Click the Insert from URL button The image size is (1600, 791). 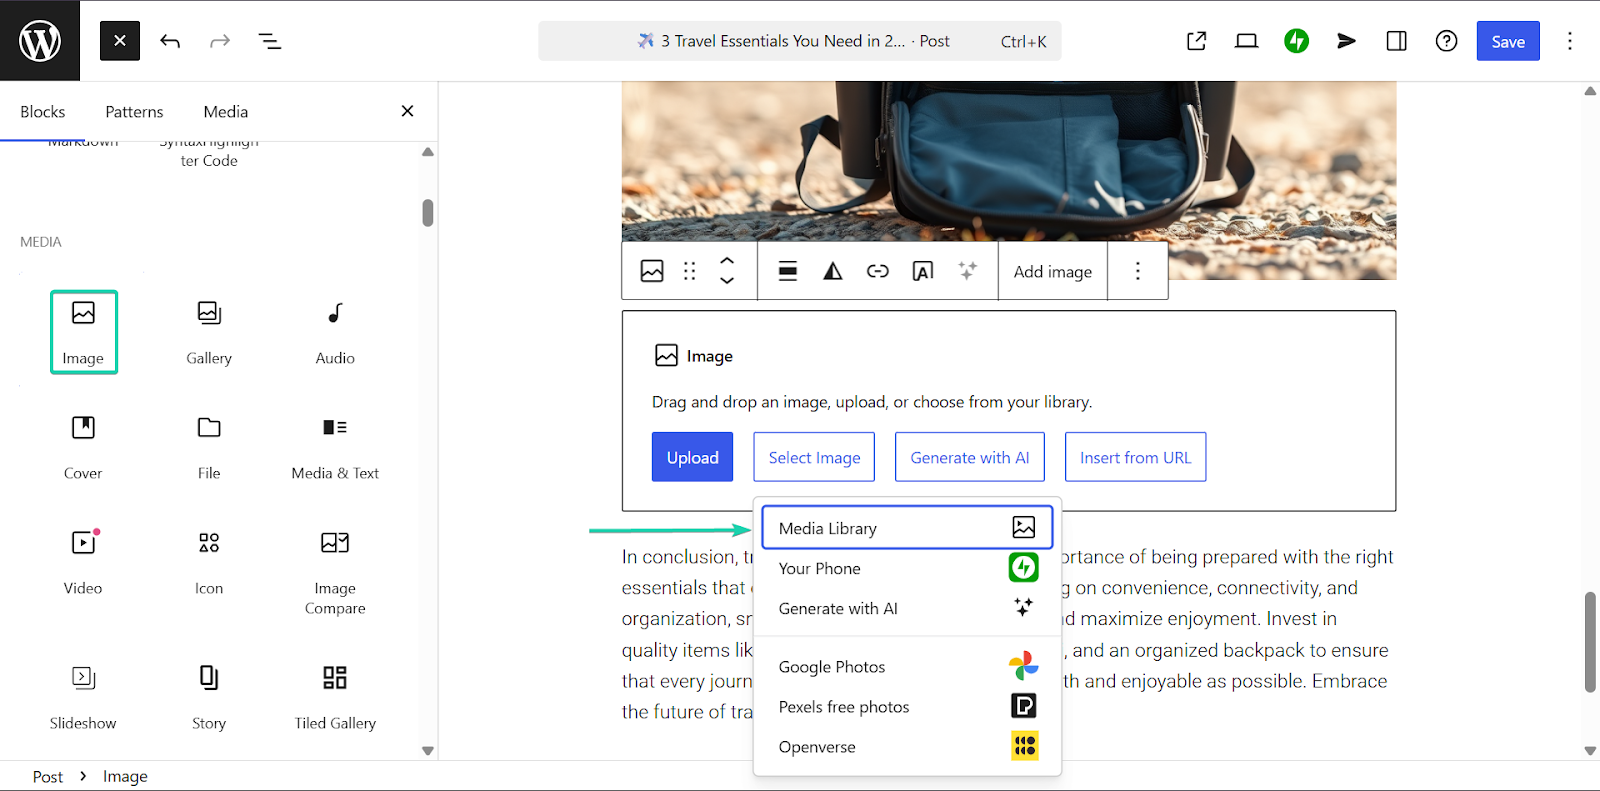click(x=1136, y=457)
